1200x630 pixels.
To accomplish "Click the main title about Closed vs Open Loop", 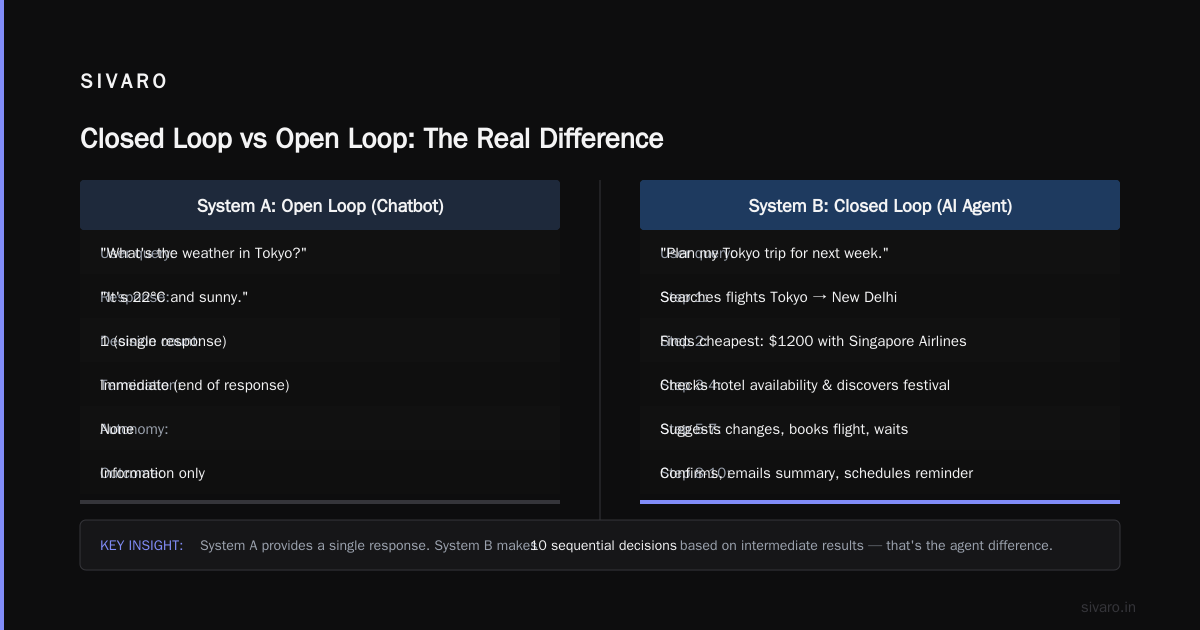I will point(372,138).
